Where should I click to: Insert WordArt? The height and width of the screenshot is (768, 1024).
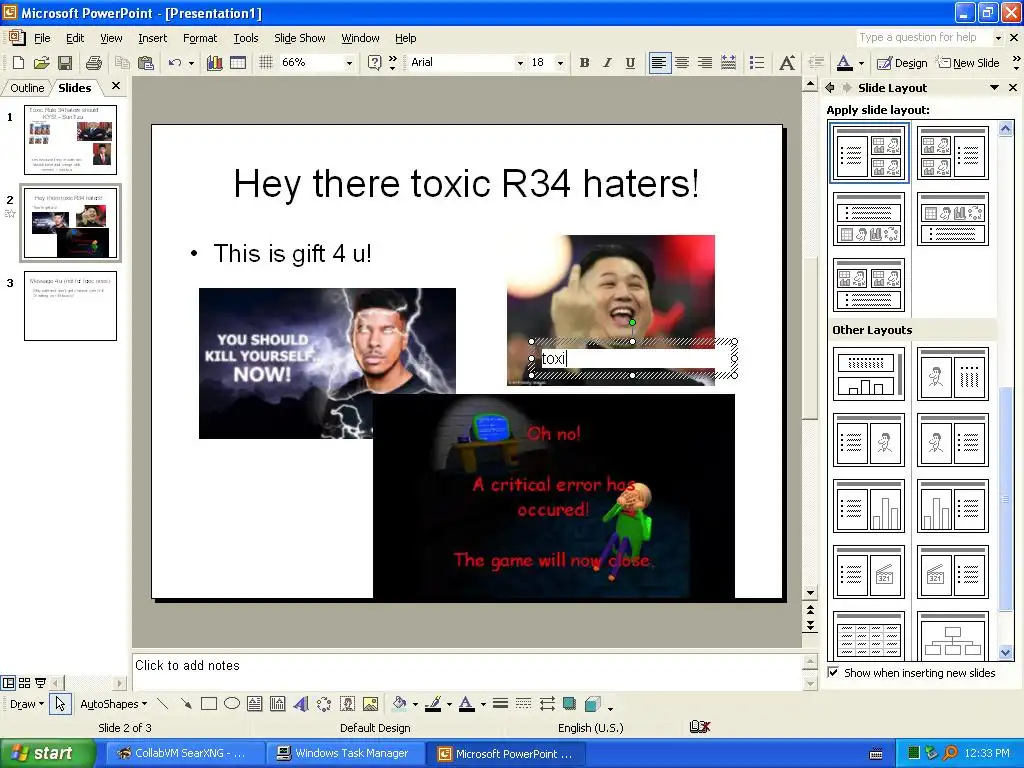point(301,704)
